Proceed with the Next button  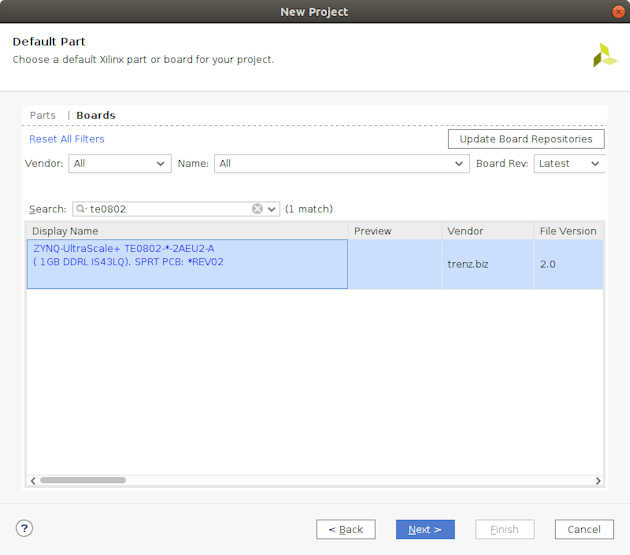425,529
